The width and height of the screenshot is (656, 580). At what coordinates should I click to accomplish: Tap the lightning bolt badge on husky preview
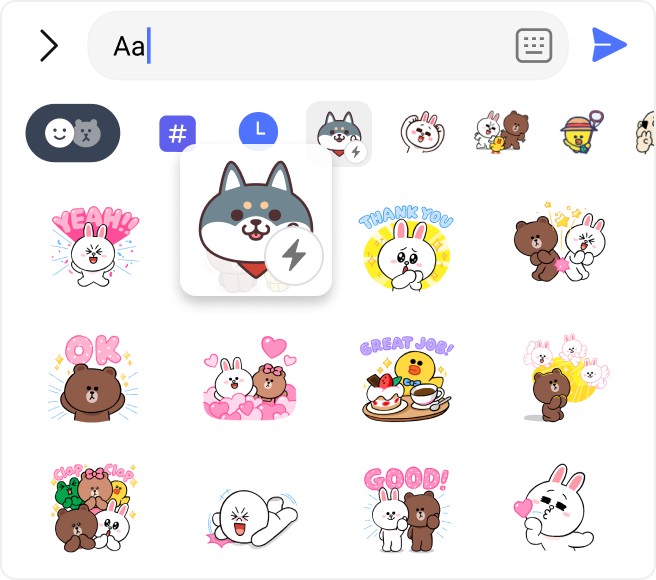coord(294,256)
